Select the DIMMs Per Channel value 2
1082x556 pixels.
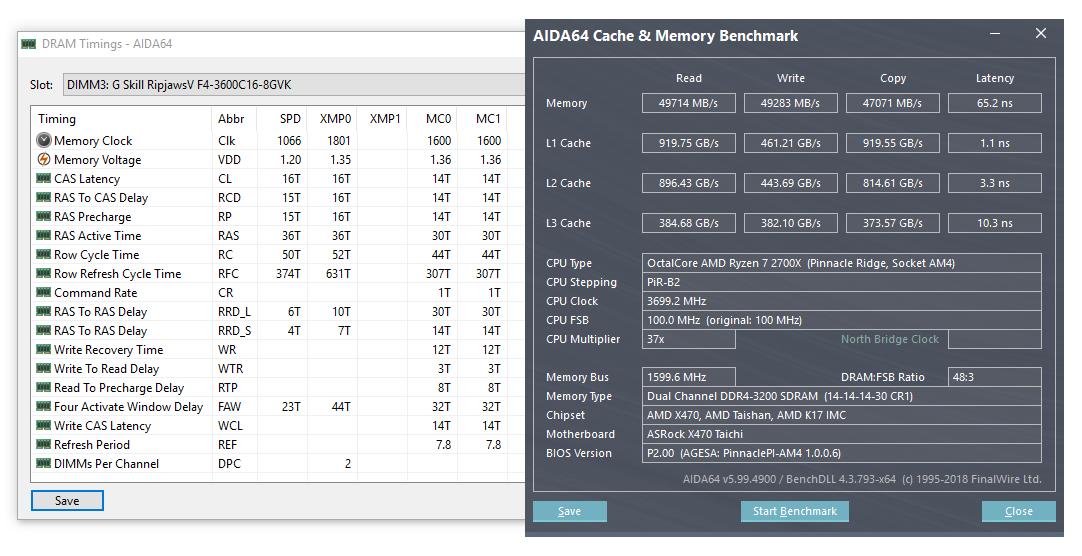[348, 464]
